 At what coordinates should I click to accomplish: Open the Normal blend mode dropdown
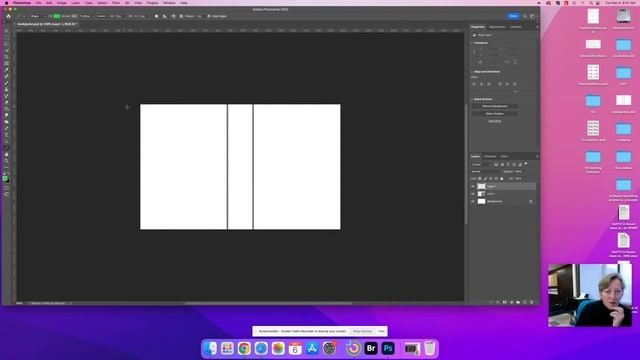point(487,171)
